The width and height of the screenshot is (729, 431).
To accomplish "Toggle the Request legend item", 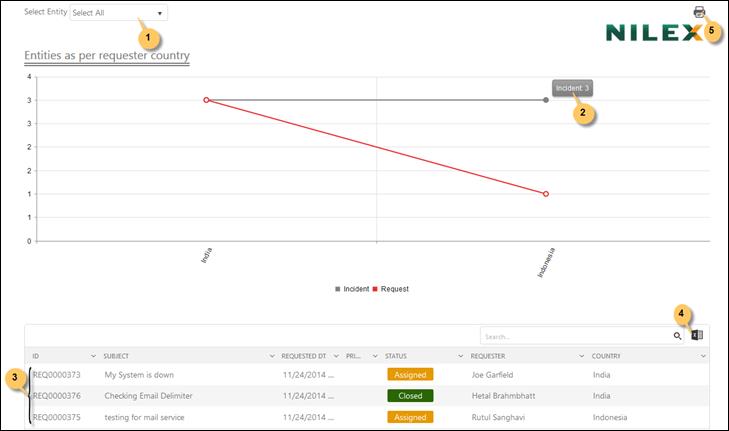I will (x=393, y=289).
